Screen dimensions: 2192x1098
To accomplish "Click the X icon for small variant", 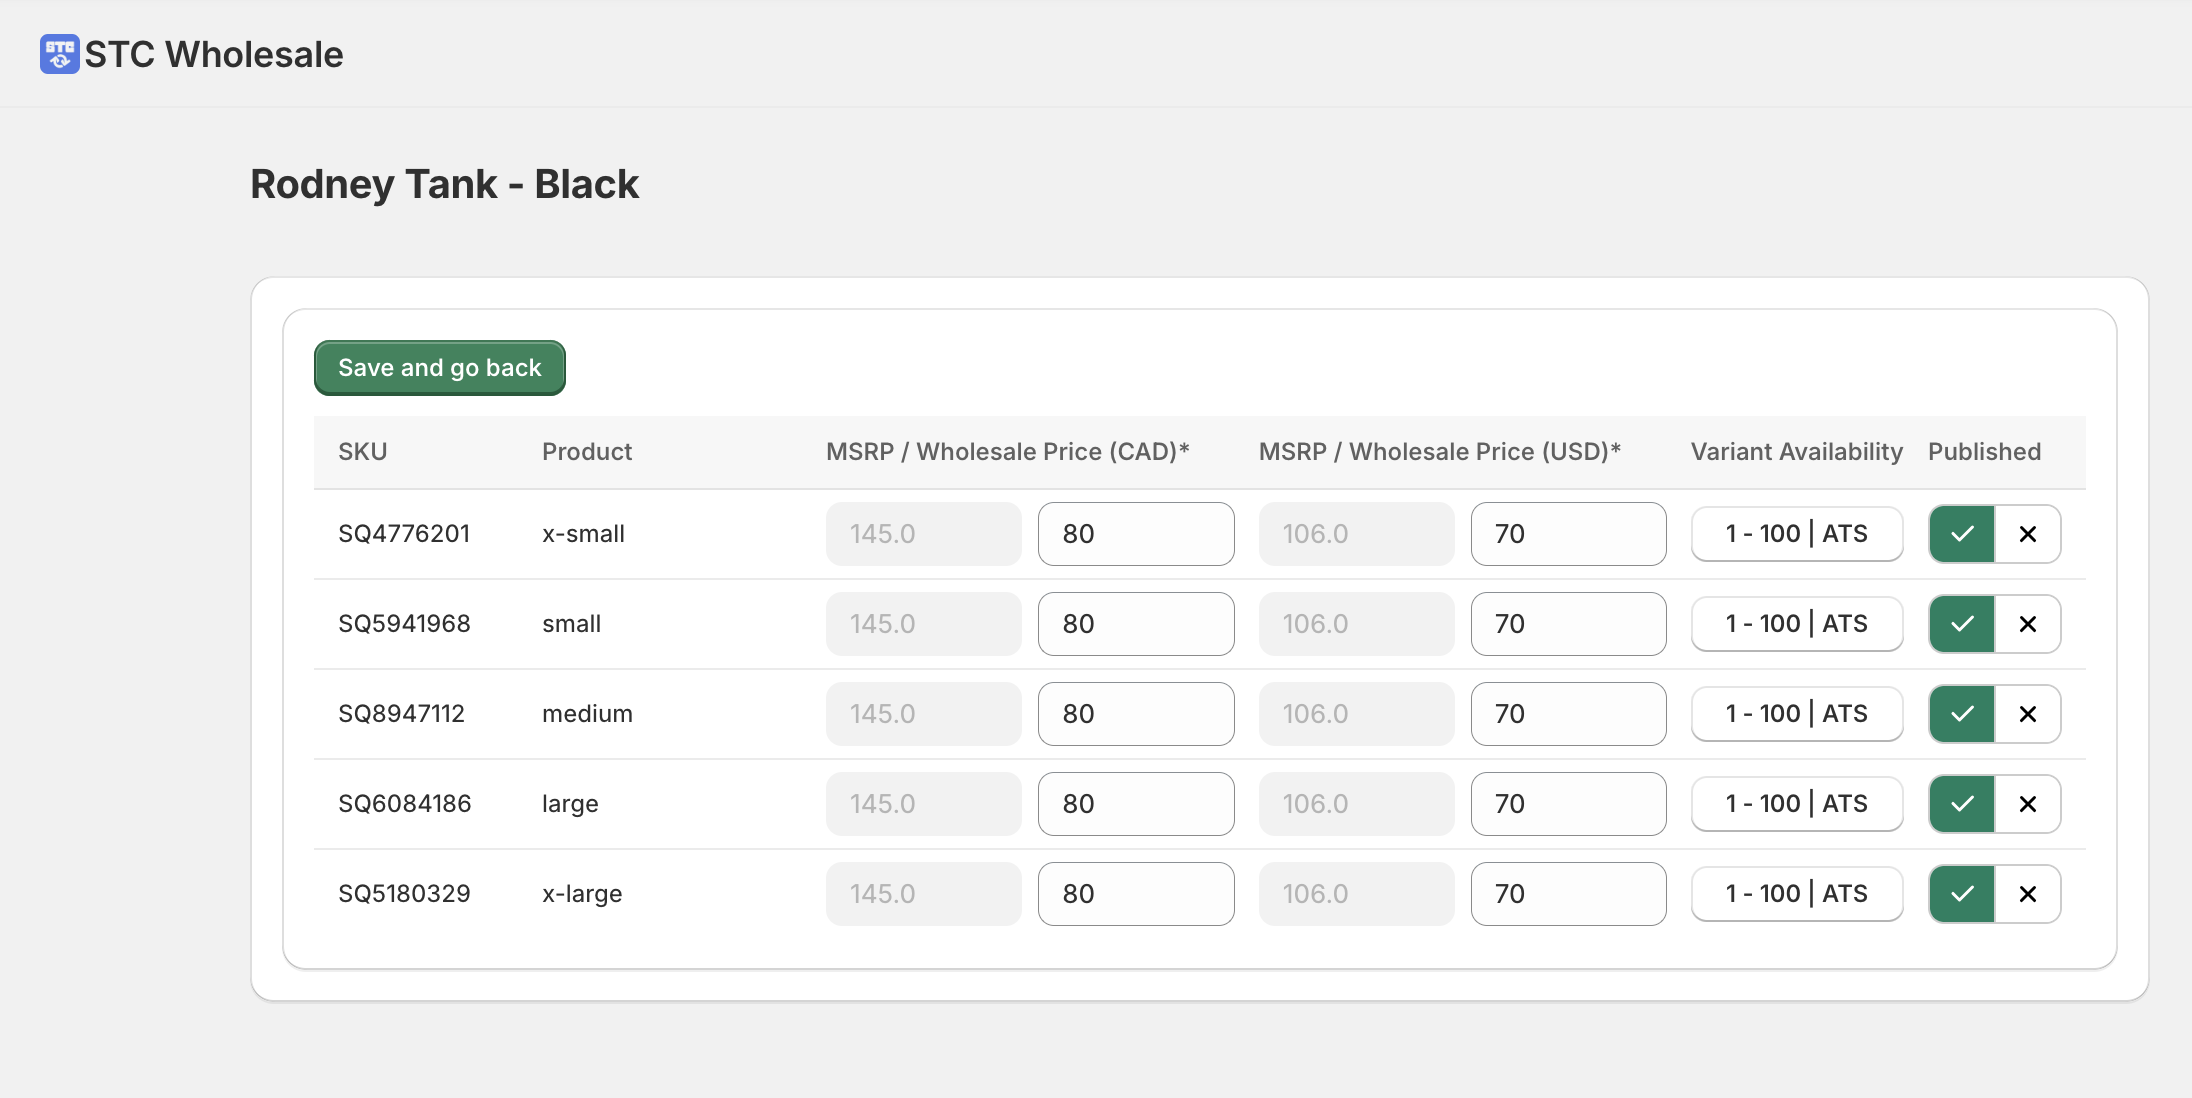I will point(2027,624).
